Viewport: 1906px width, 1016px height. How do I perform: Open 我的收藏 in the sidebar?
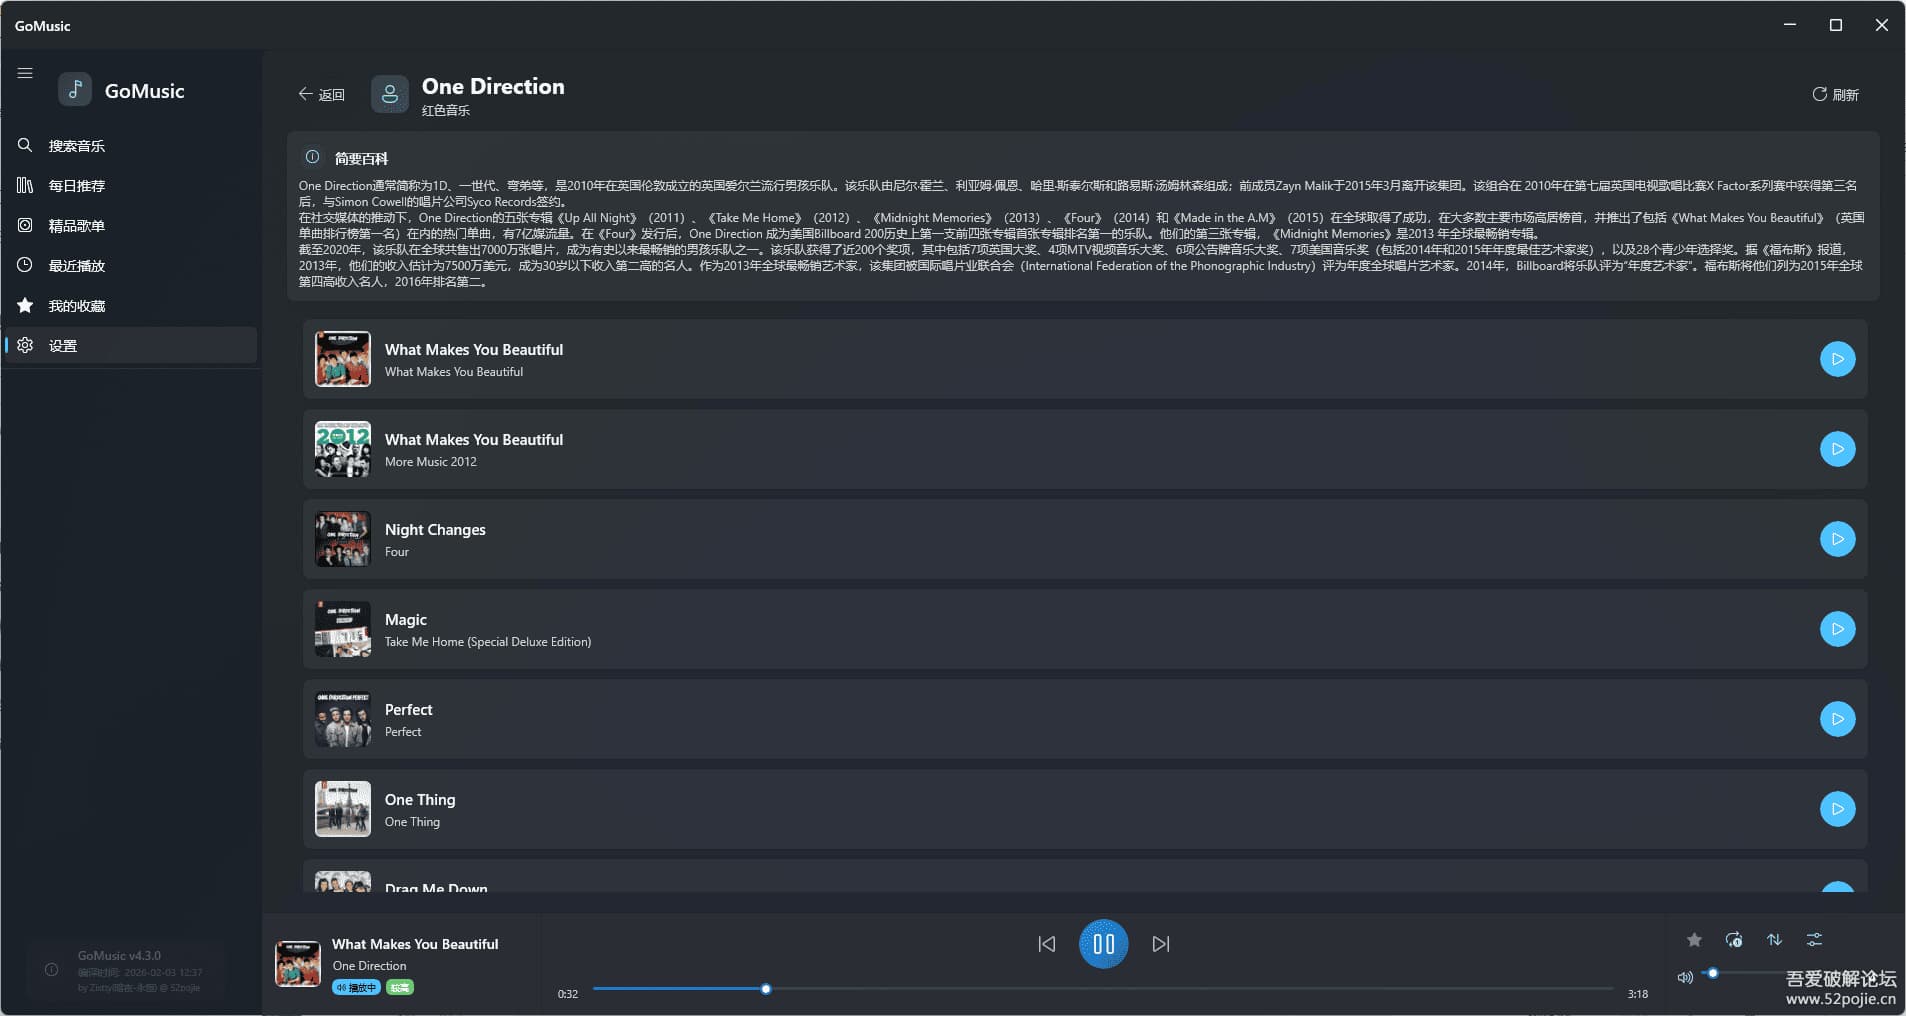130,306
